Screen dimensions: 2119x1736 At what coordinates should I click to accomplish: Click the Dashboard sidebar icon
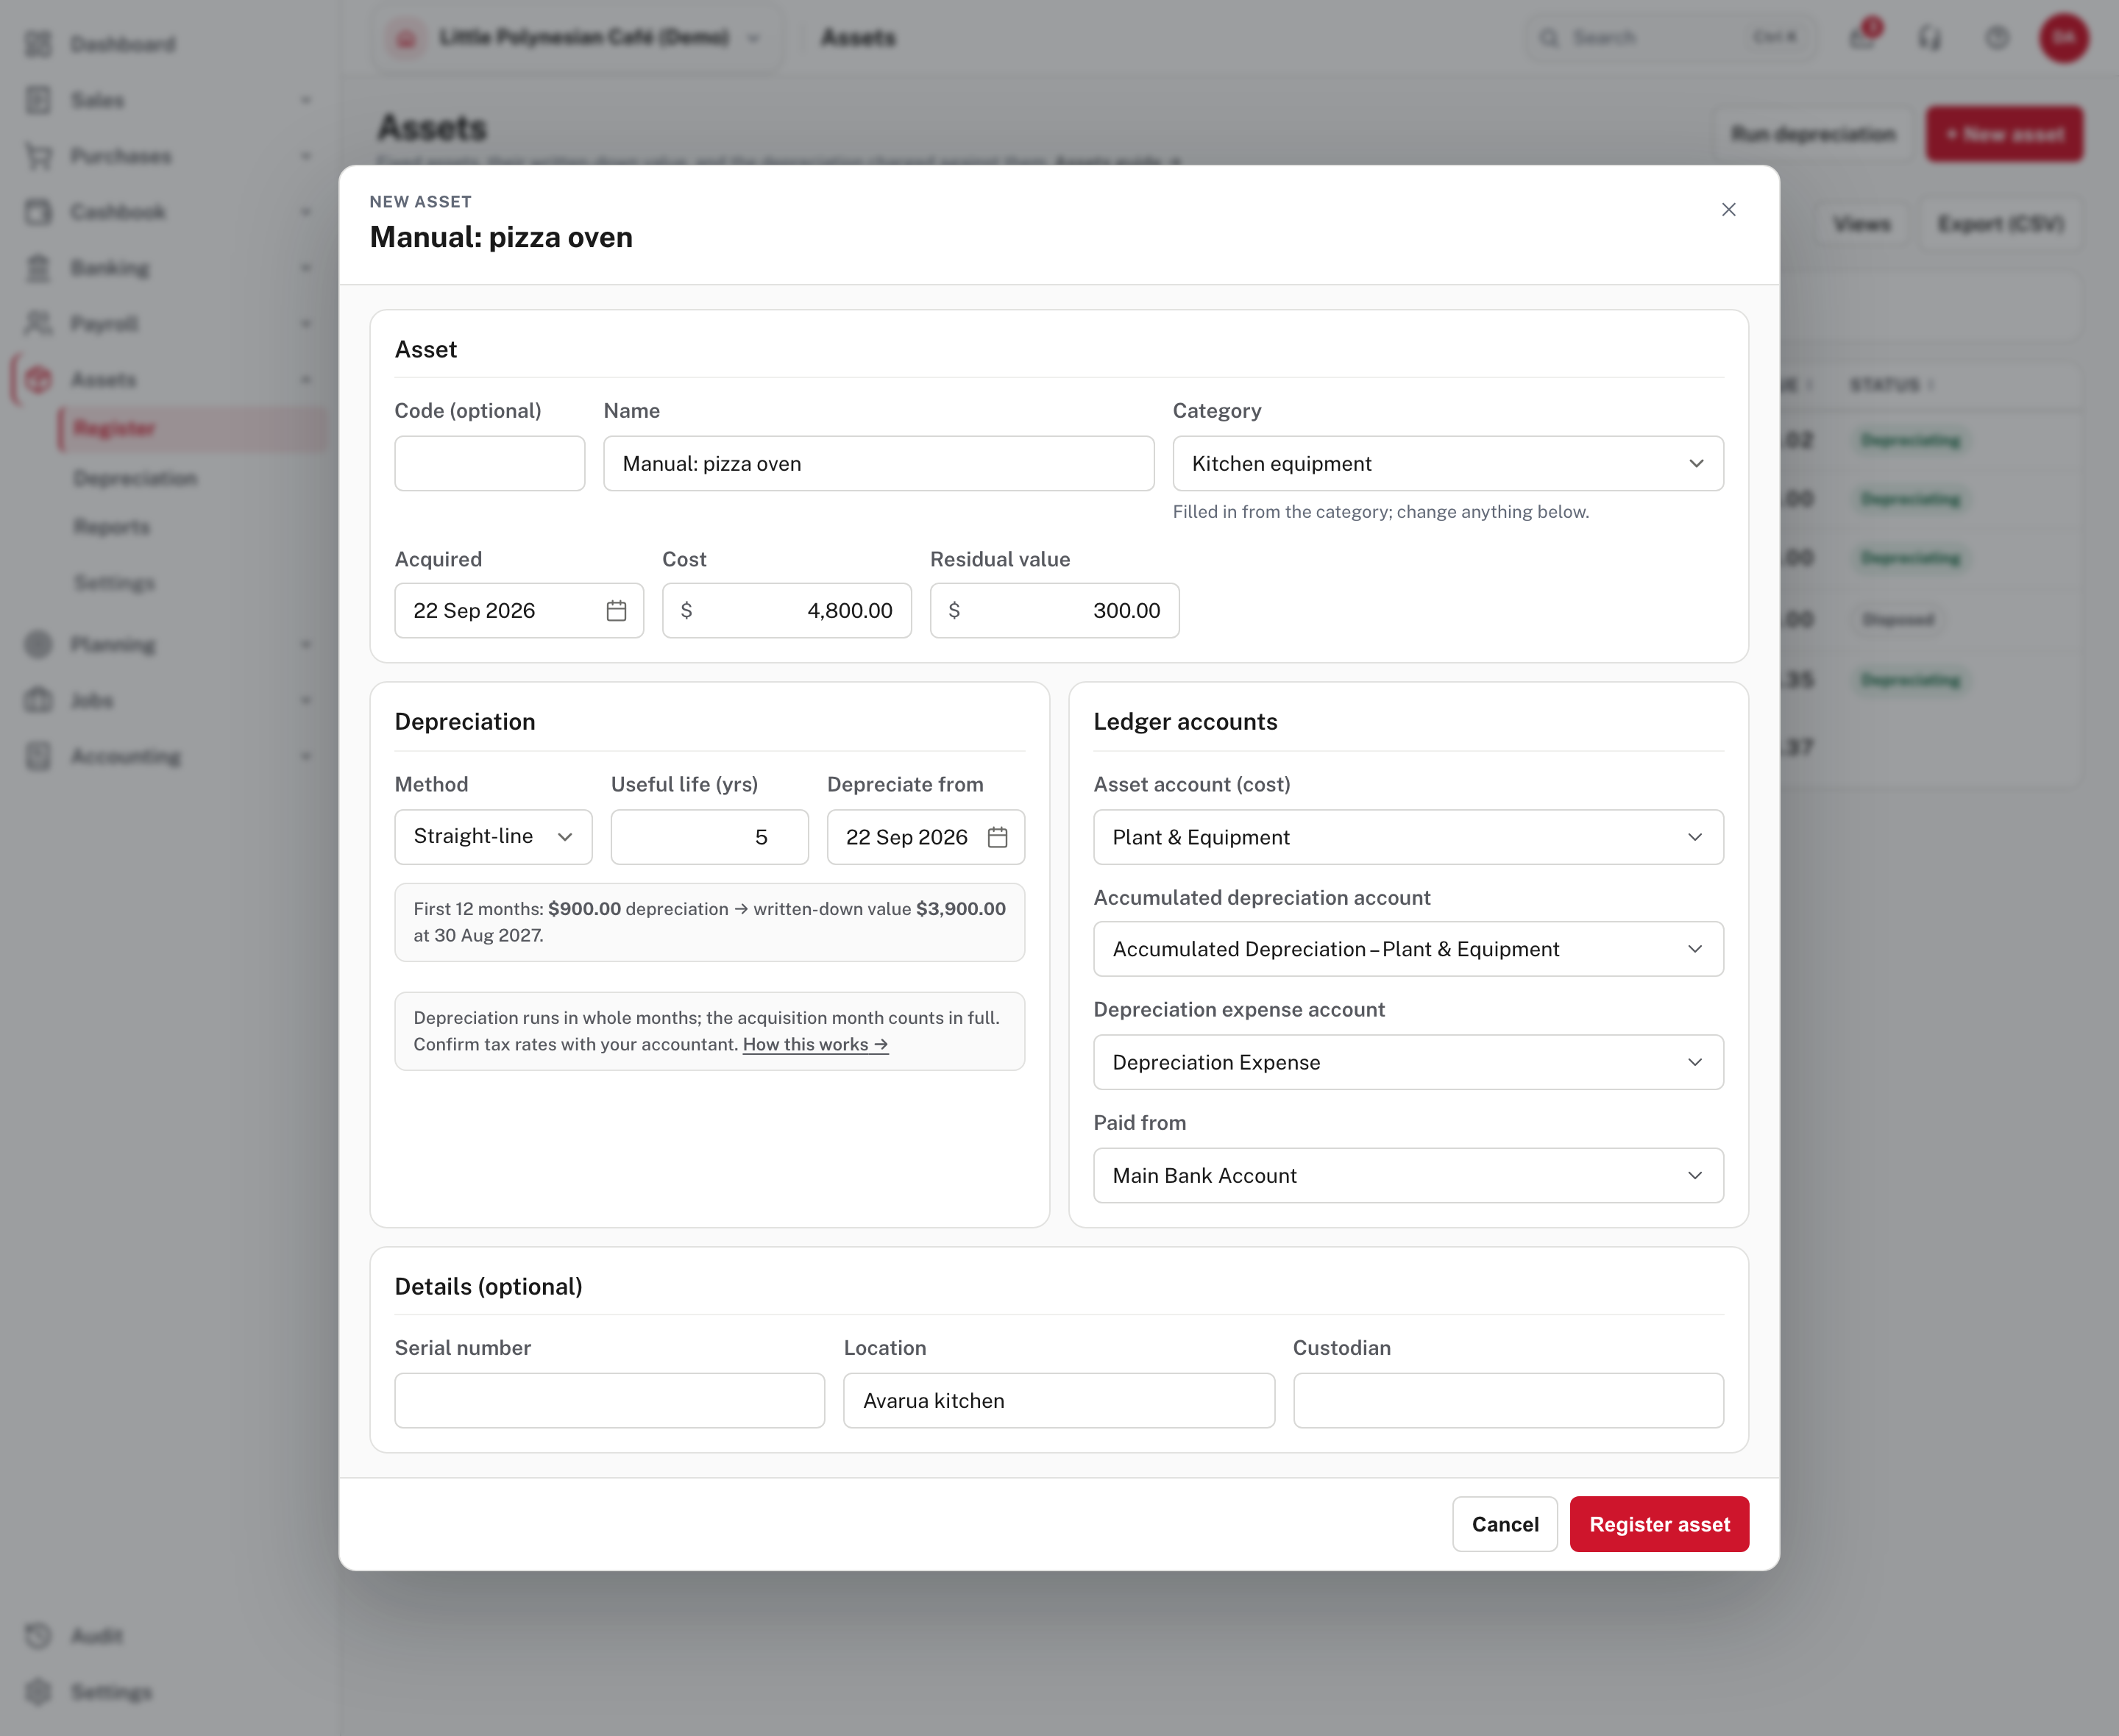[38, 44]
